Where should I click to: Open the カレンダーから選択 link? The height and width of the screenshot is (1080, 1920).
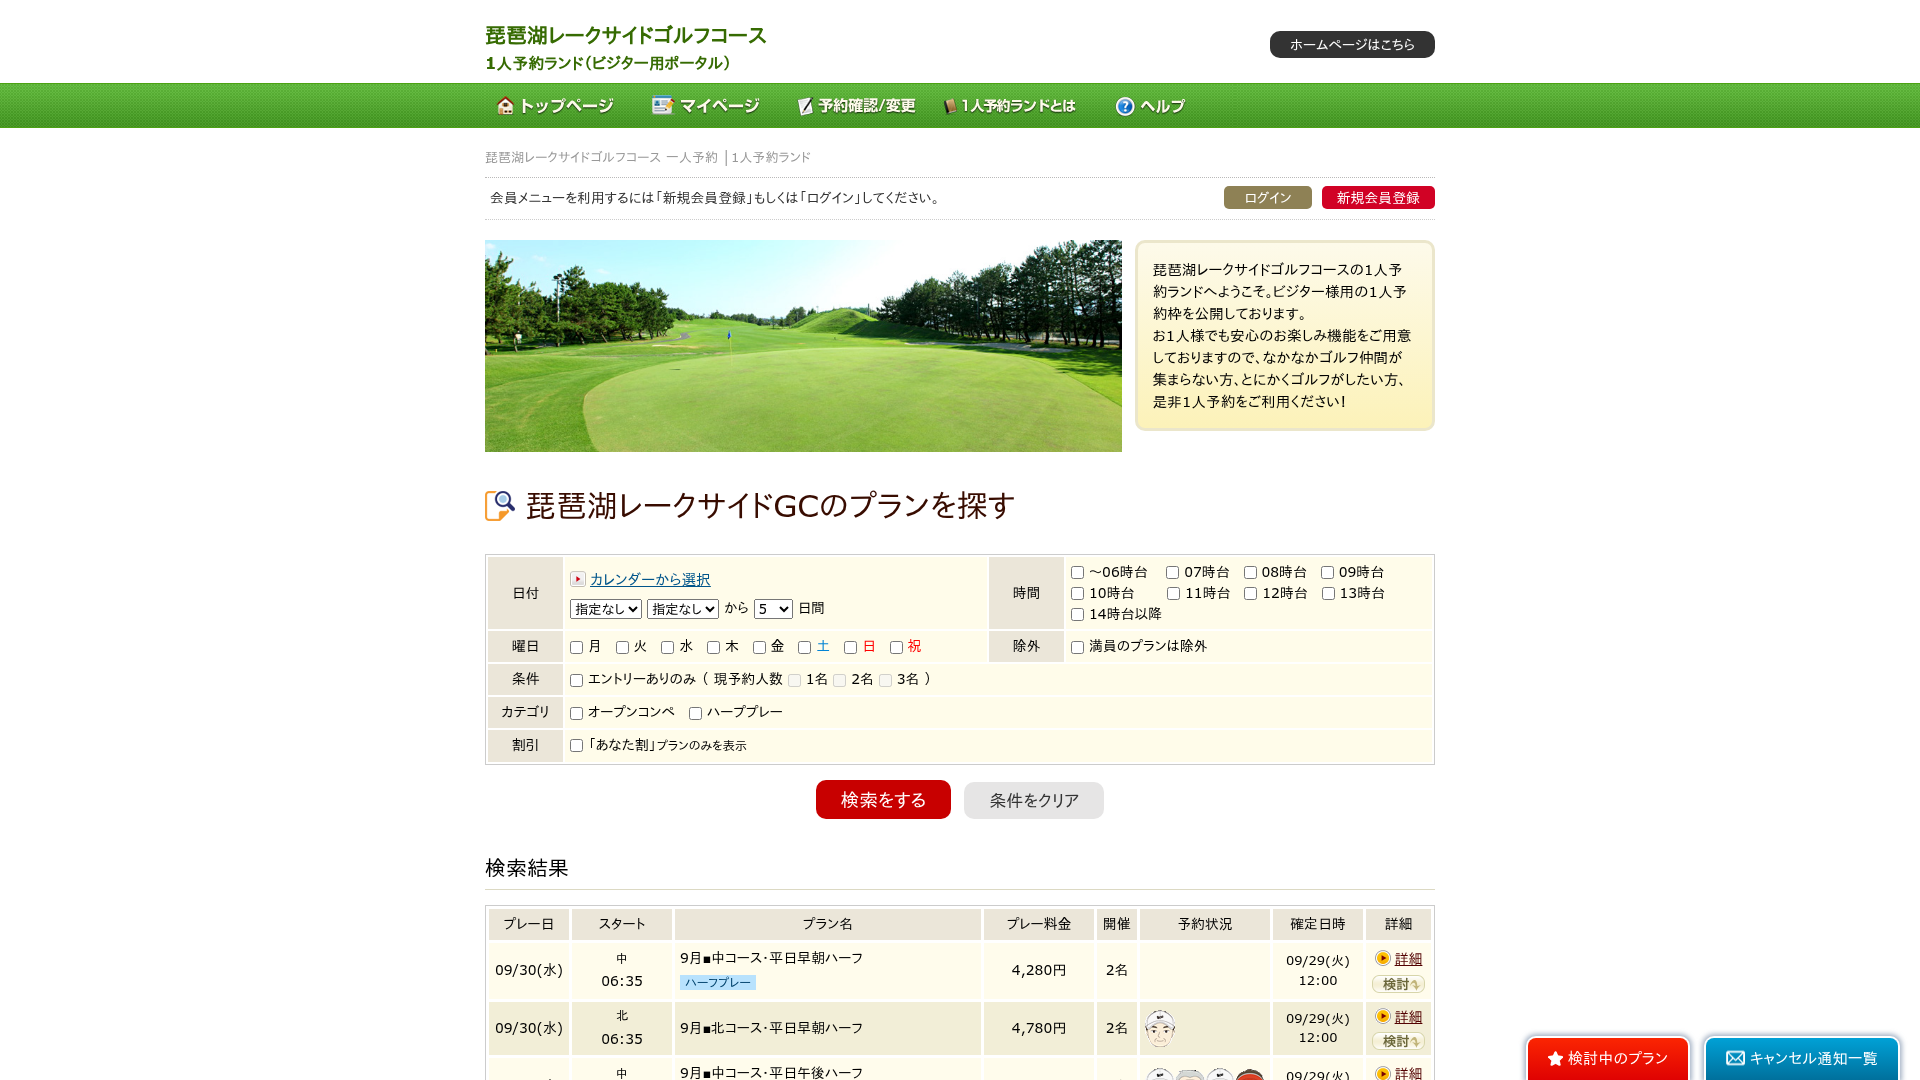650,580
